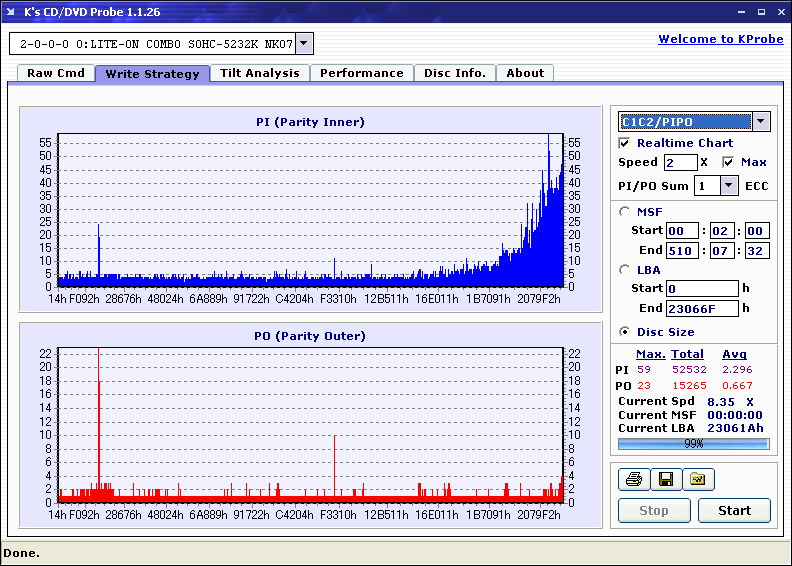Maximize the KProbe window
Viewport: 792px width, 566px height.
(761, 12)
